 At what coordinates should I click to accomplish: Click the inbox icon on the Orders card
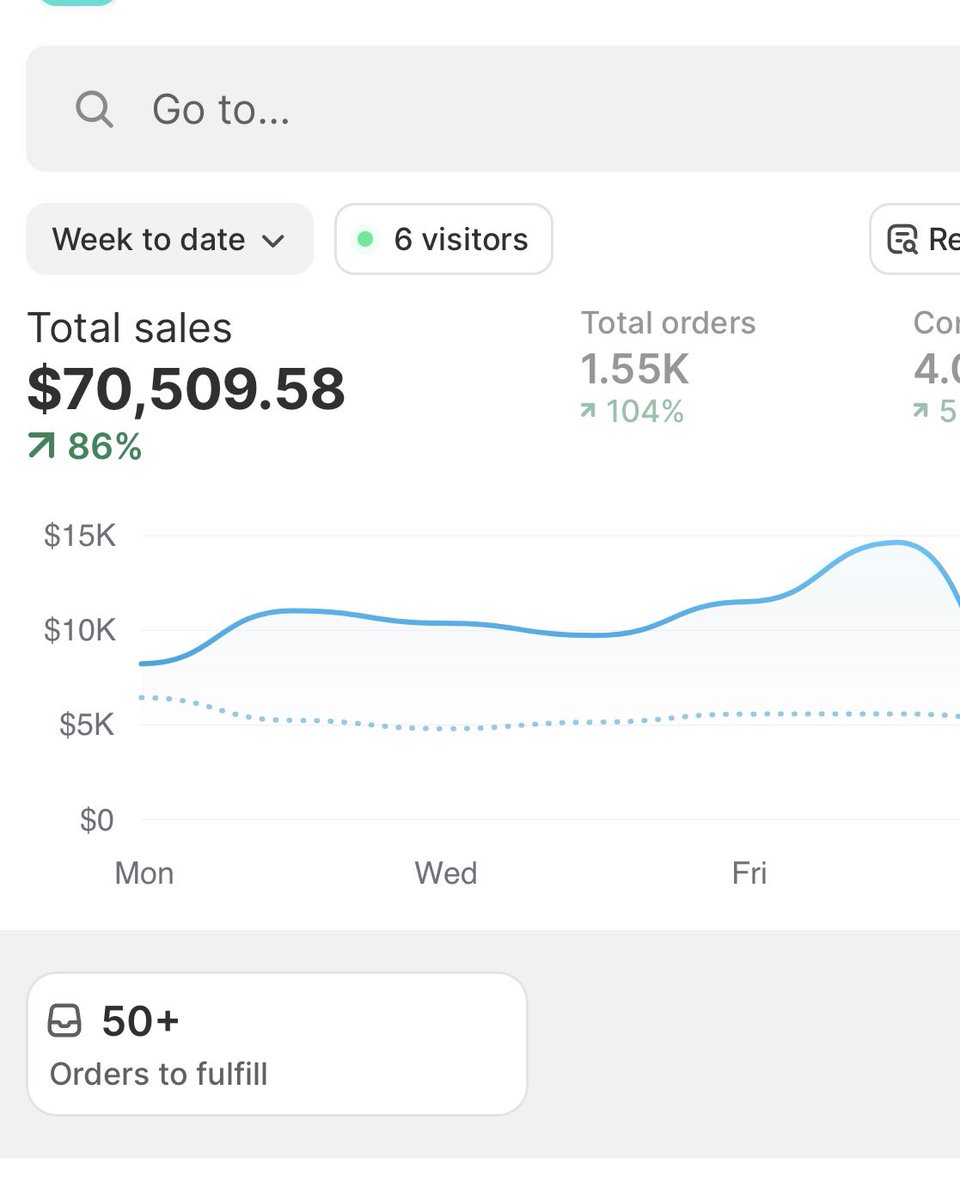click(64, 1021)
